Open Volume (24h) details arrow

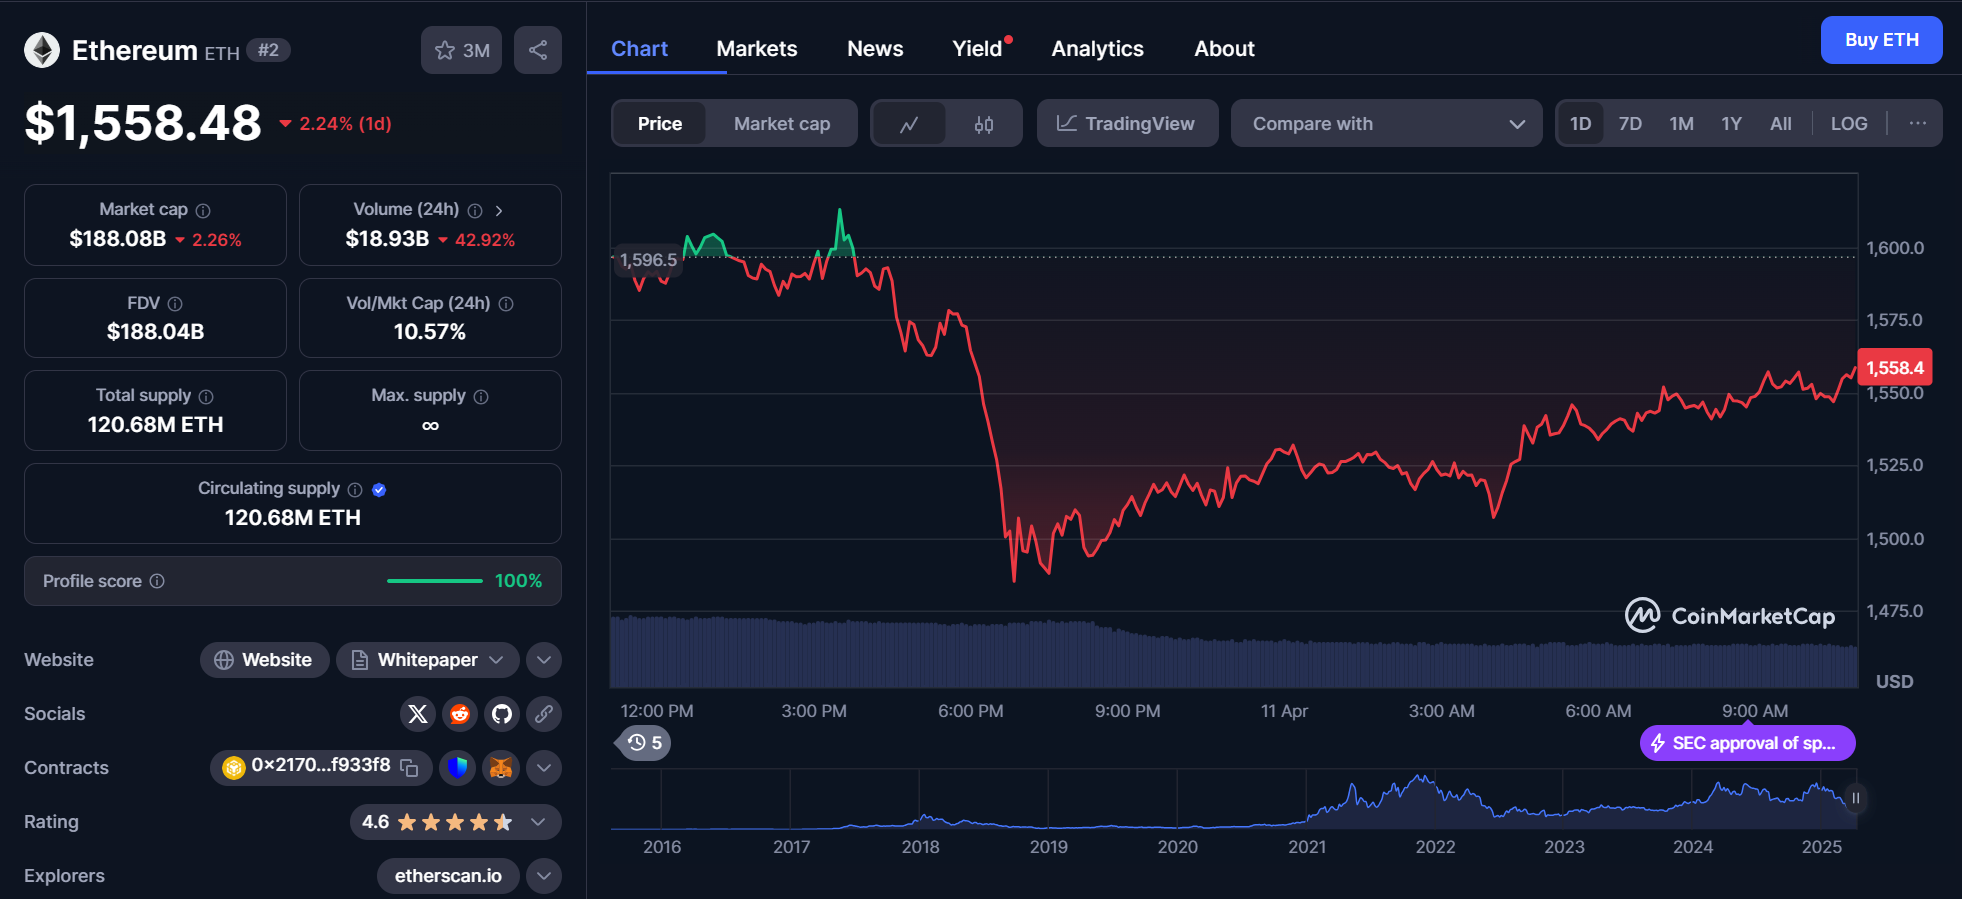coord(499,210)
